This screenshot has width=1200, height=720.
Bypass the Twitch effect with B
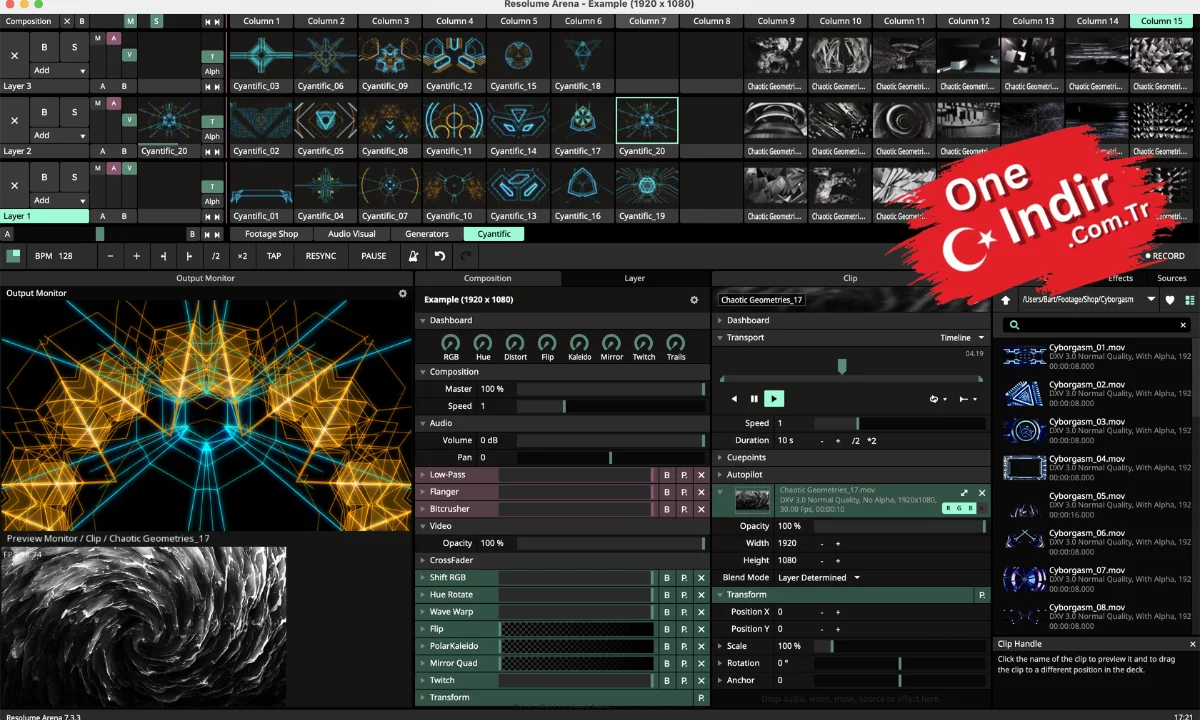coord(667,681)
